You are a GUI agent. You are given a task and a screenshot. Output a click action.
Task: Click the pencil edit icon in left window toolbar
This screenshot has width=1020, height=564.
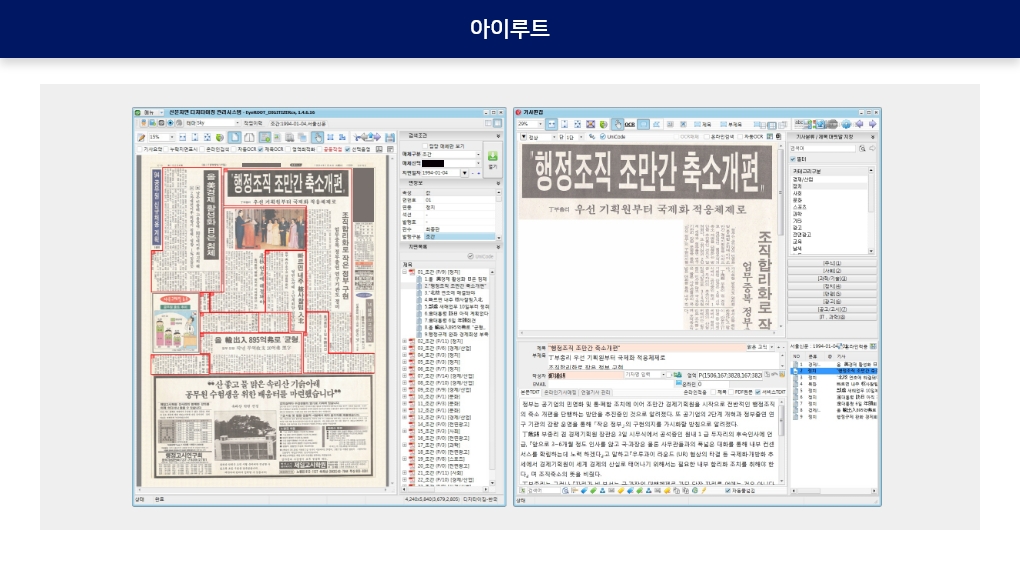[141, 137]
